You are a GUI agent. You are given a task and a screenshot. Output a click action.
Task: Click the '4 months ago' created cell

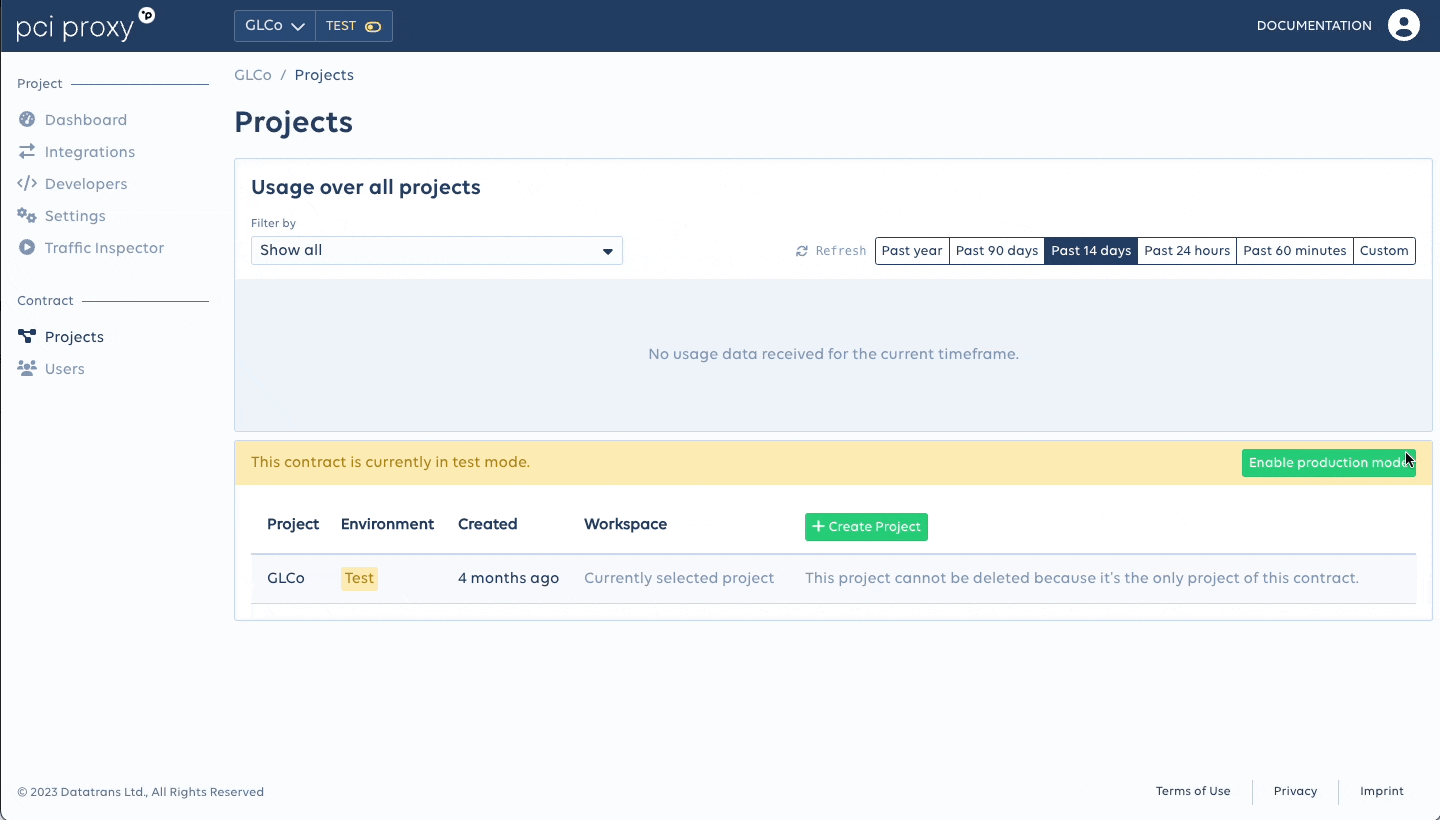tap(508, 578)
